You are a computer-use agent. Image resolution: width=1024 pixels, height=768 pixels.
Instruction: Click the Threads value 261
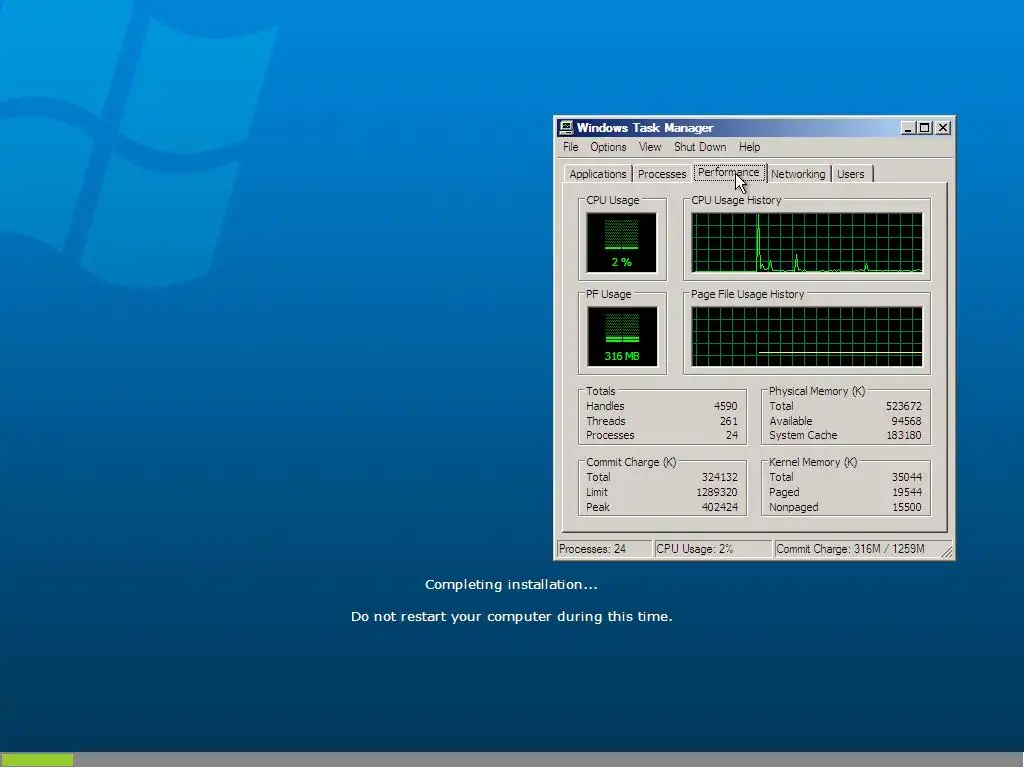(729, 421)
